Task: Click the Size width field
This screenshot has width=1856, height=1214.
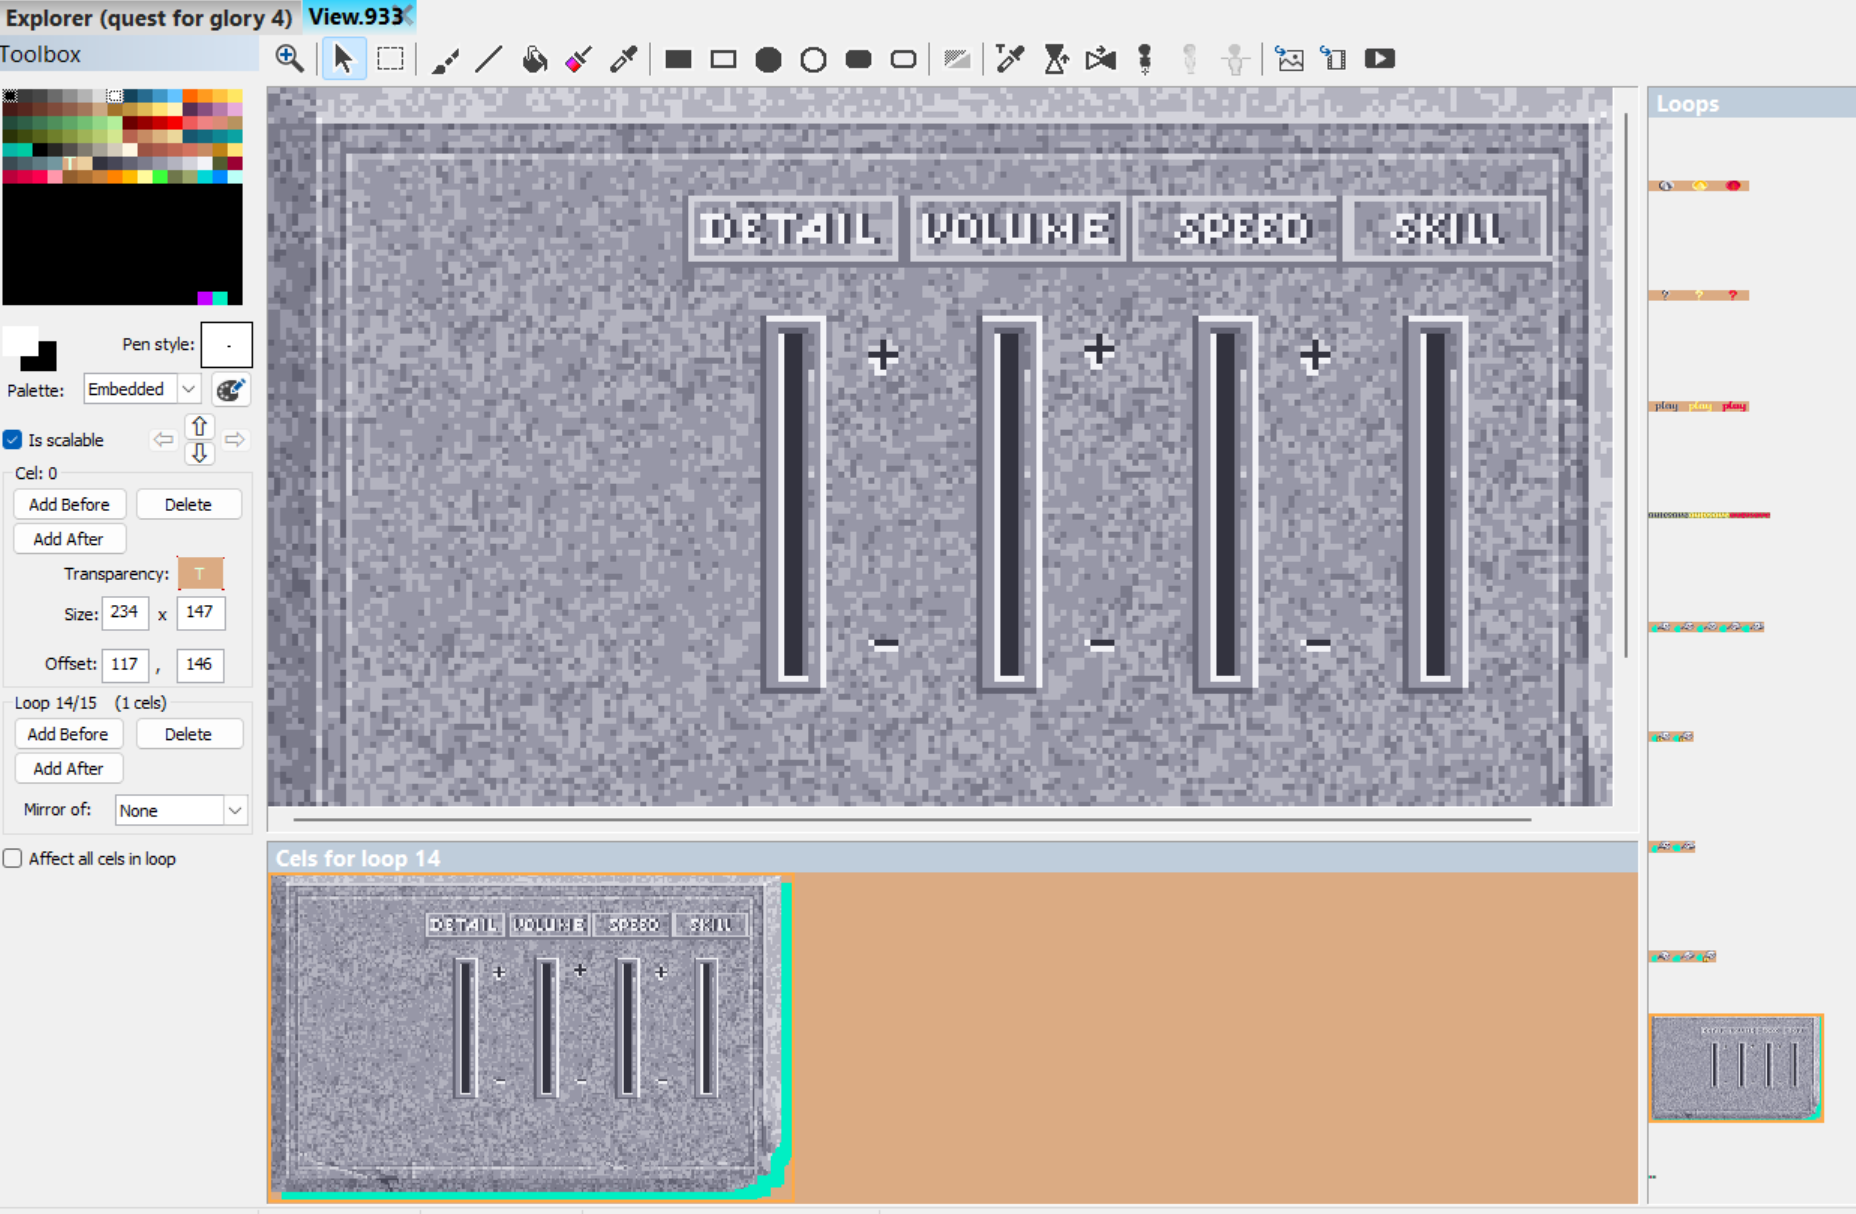Action: pyautogui.click(x=125, y=612)
